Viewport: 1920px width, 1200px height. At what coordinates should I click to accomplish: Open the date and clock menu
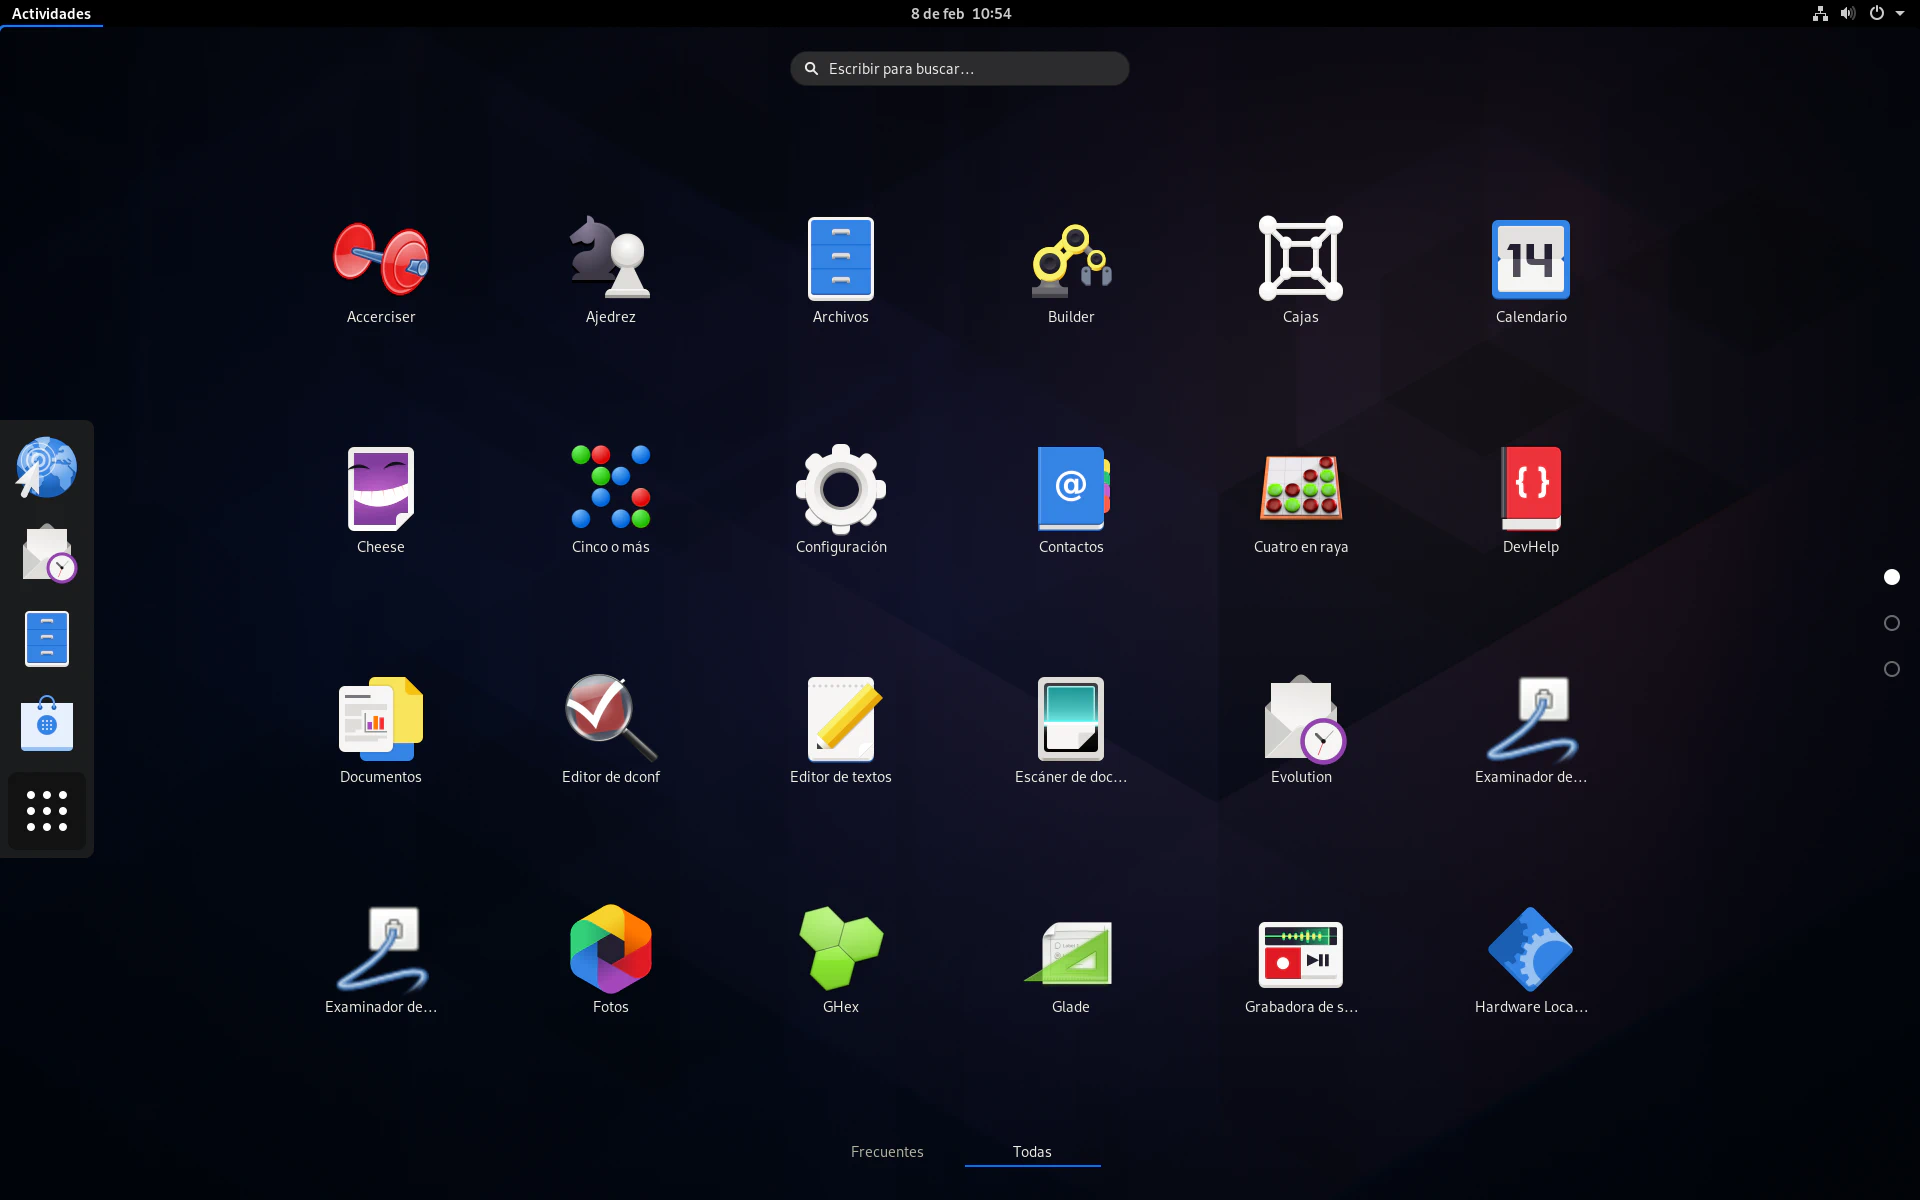pos(960,14)
